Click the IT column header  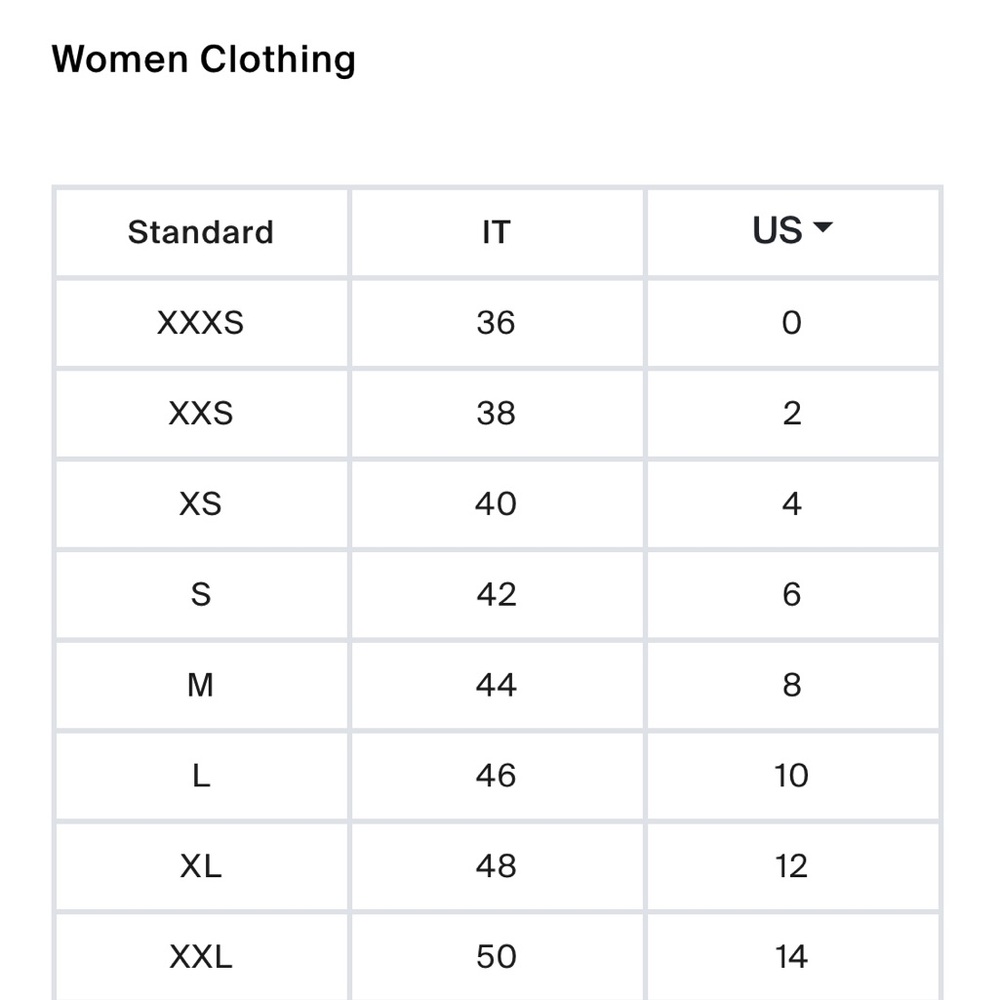(x=495, y=232)
